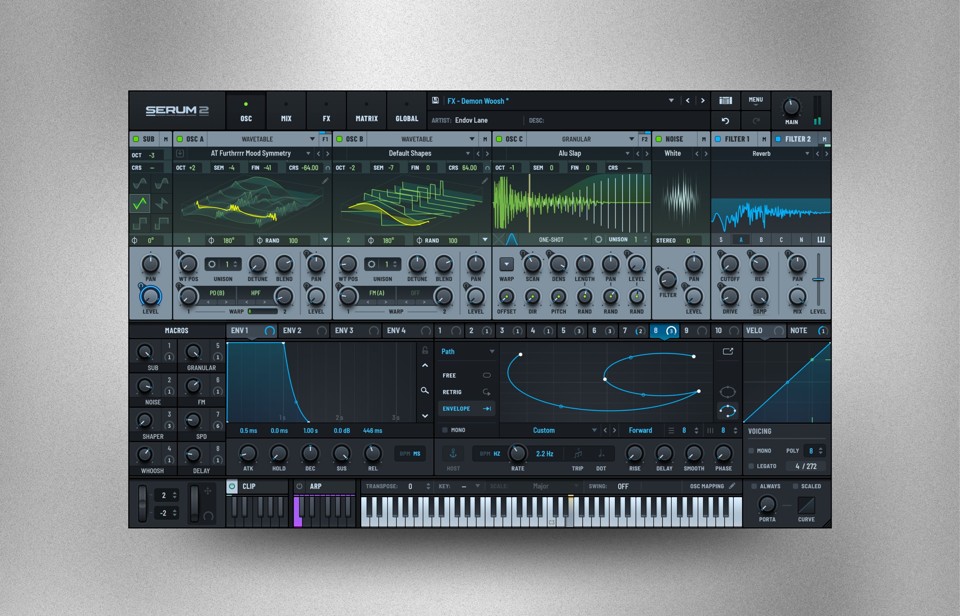Click the OSC C bell window icon
This screenshot has height=616, width=960.
click(512, 239)
